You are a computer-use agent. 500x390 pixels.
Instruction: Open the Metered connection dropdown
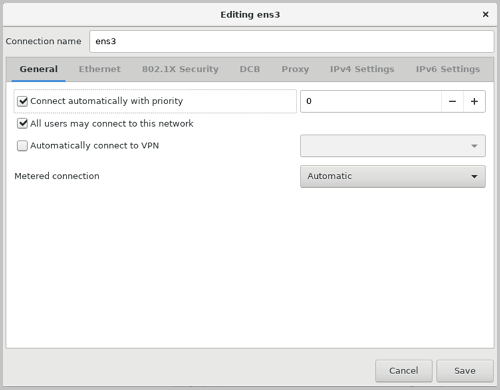point(393,176)
